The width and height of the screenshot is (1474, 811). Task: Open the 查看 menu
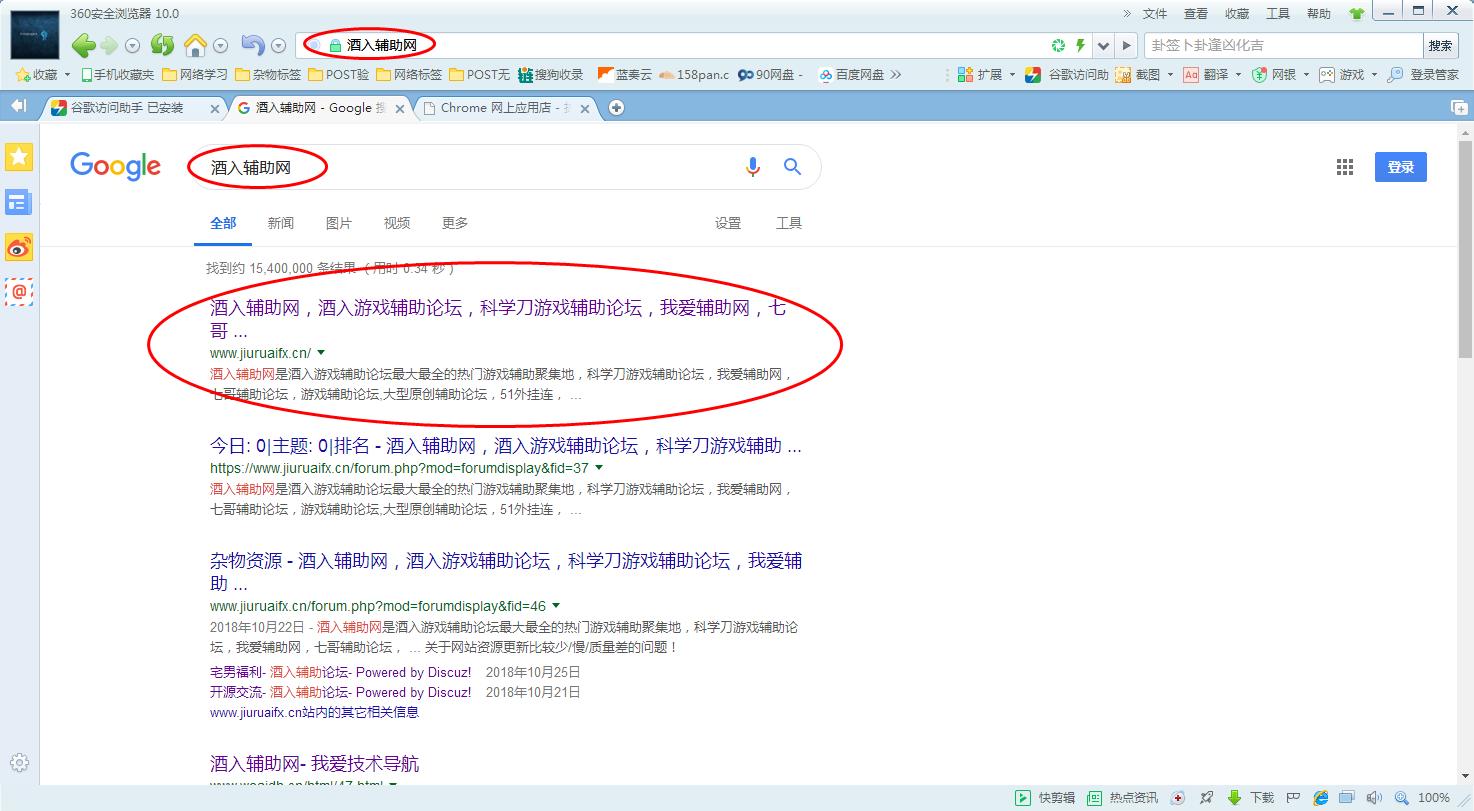1196,14
